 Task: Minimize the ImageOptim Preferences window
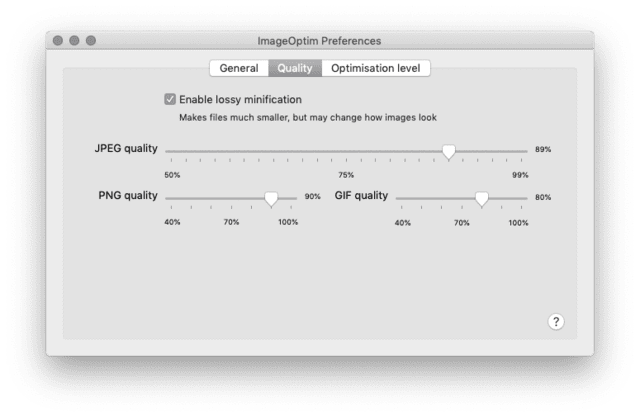74,40
